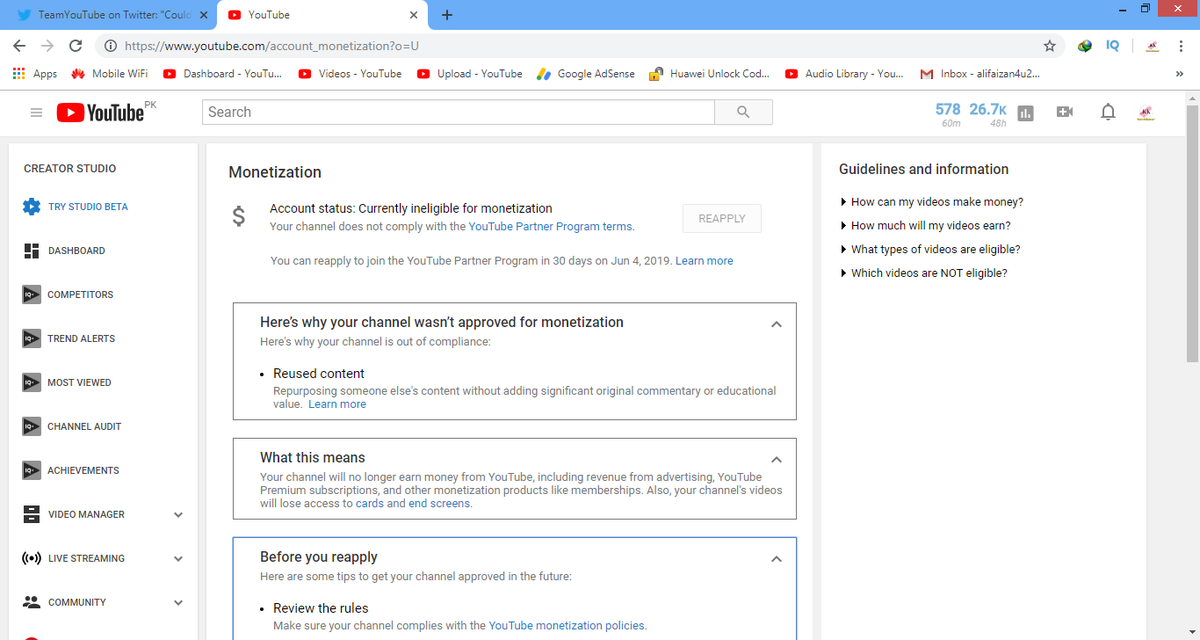This screenshot has width=1200, height=640.
Task: Open the account avatar menu
Action: click(1145, 112)
